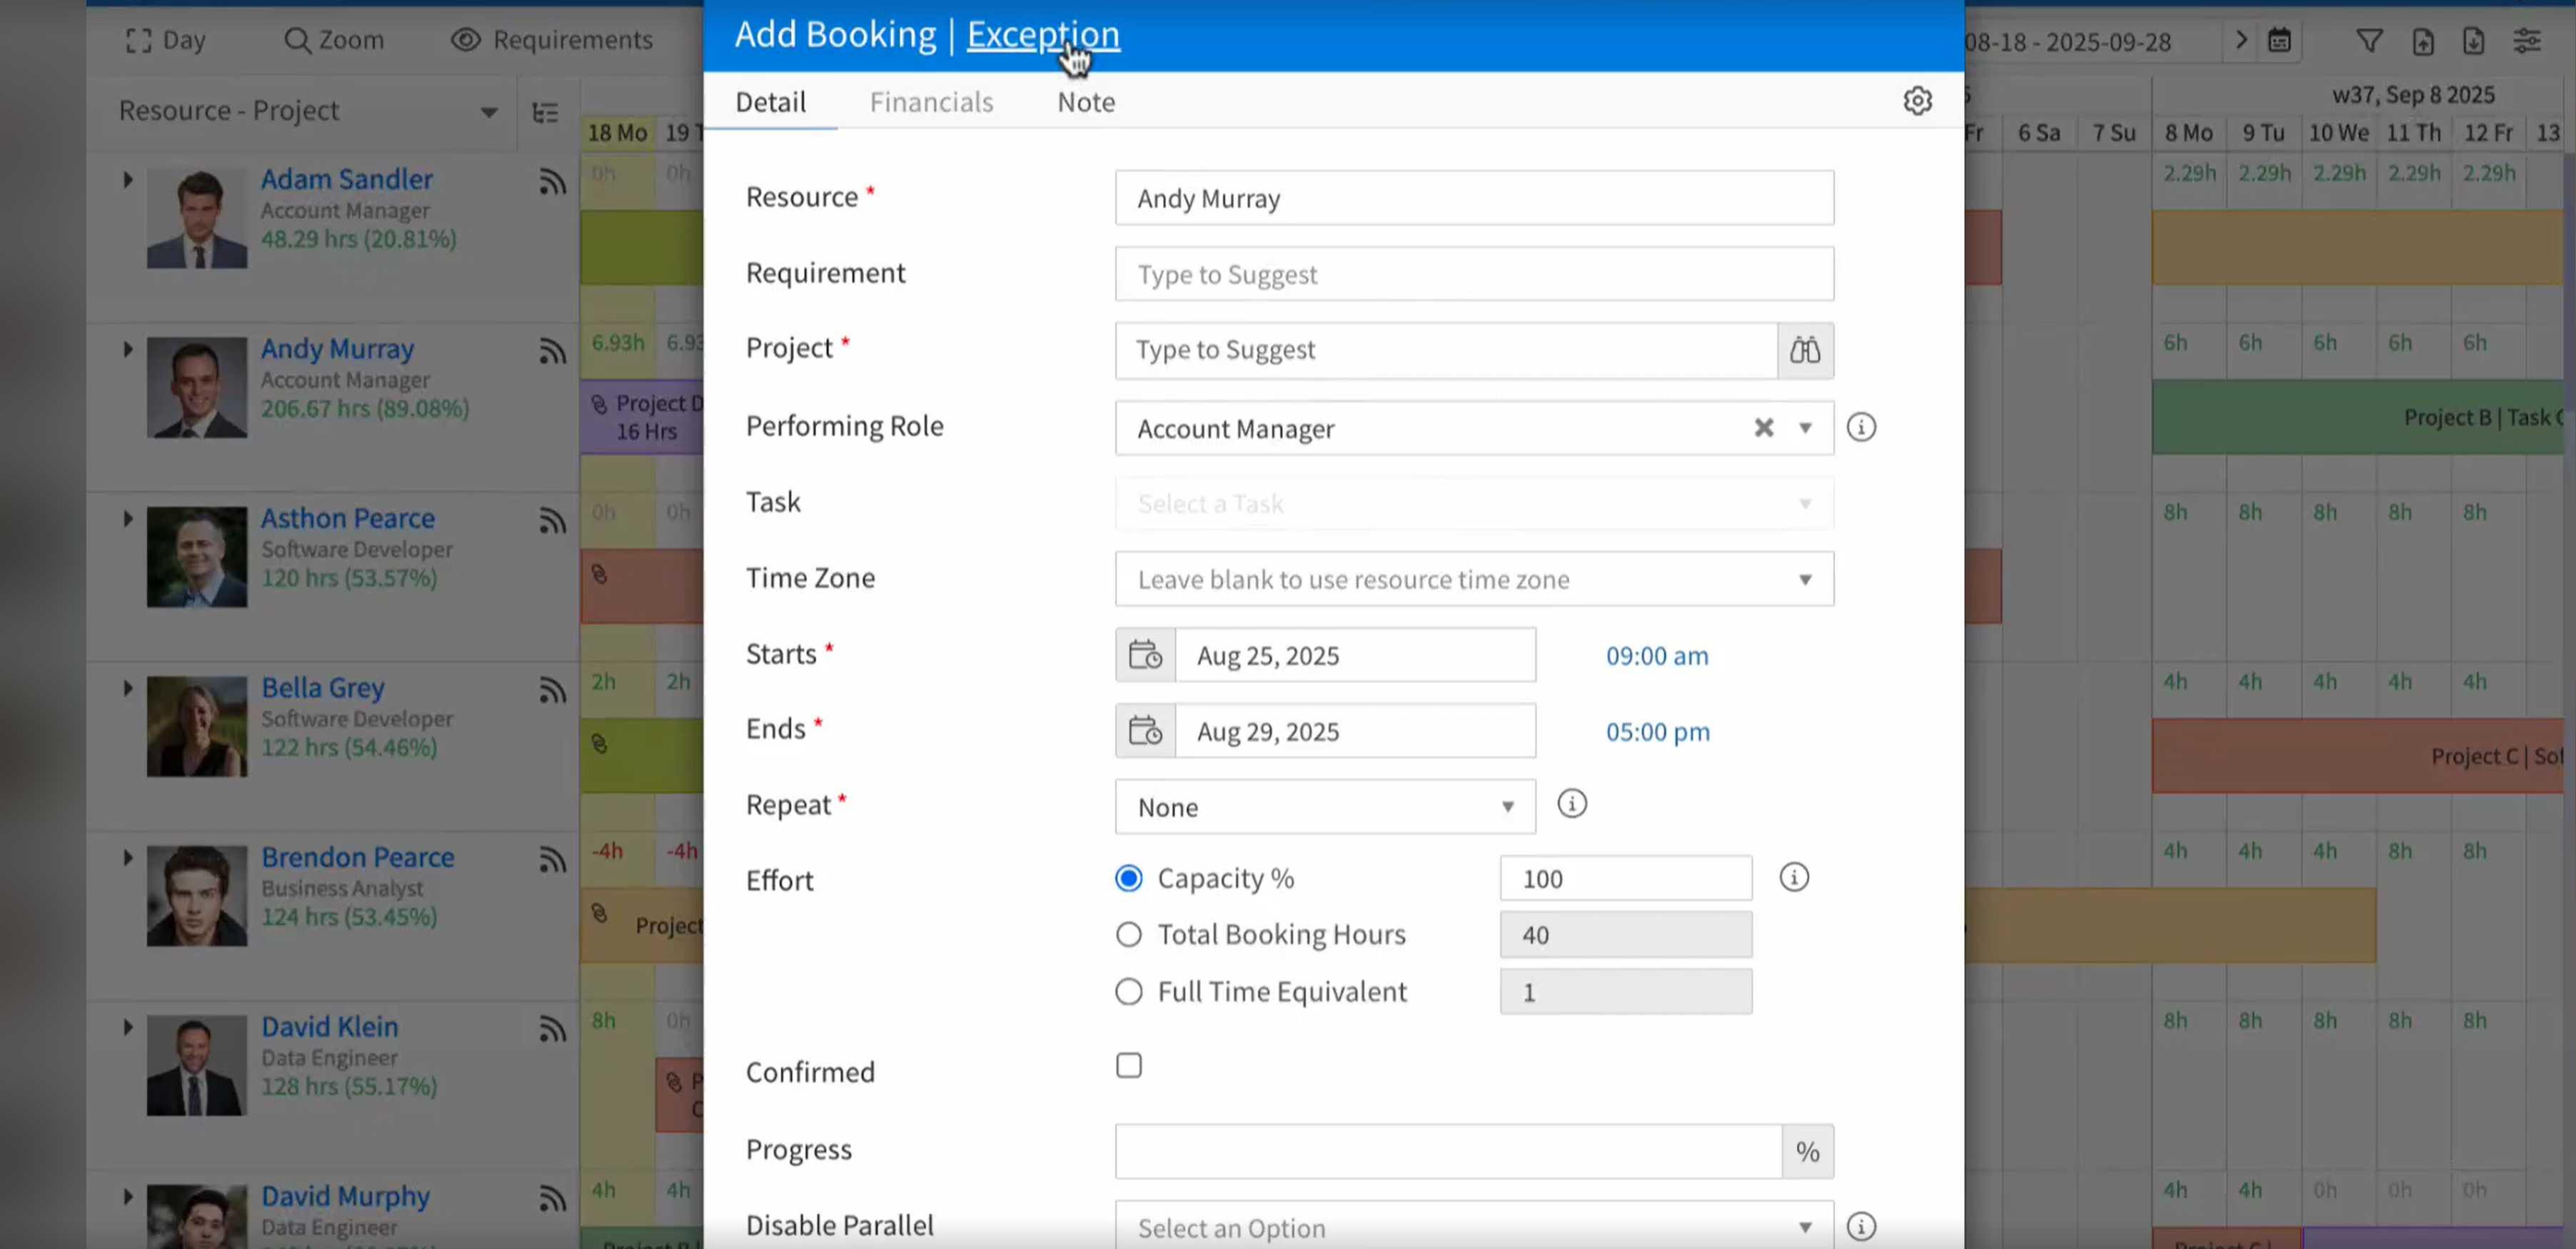Select the Full Time Equivalent radio button
The width and height of the screenshot is (2576, 1249).
[x=1128, y=992]
